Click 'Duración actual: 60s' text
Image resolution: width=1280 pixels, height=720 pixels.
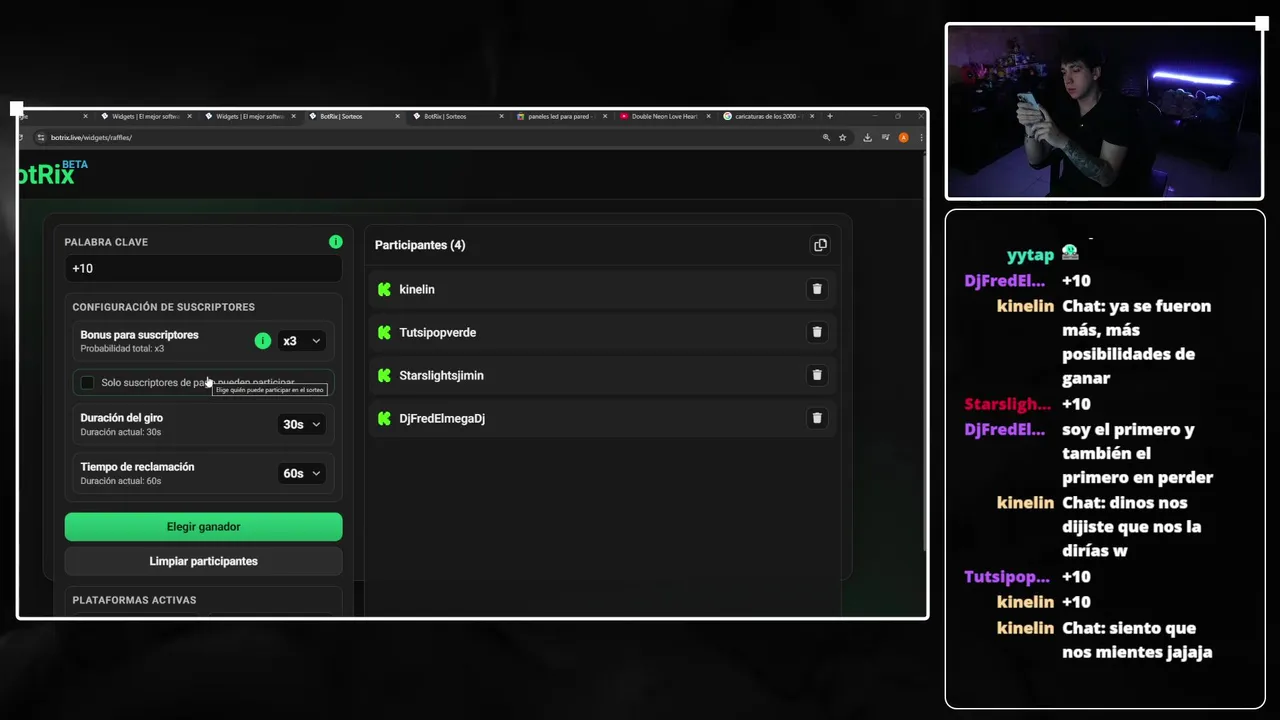point(121,481)
